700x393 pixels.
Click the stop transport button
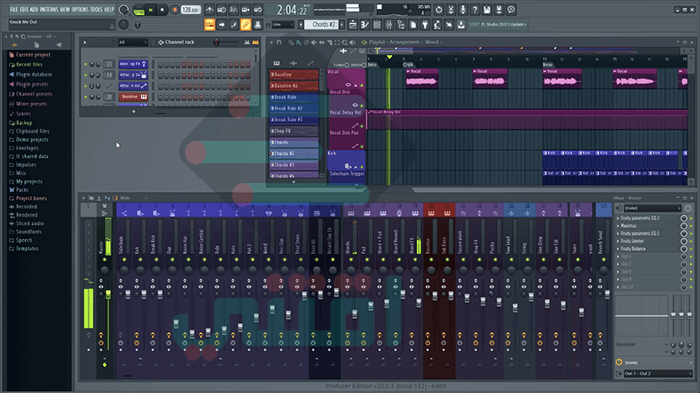[162, 10]
